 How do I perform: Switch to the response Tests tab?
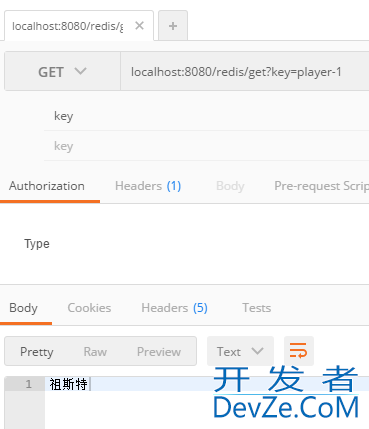pyautogui.click(x=257, y=308)
